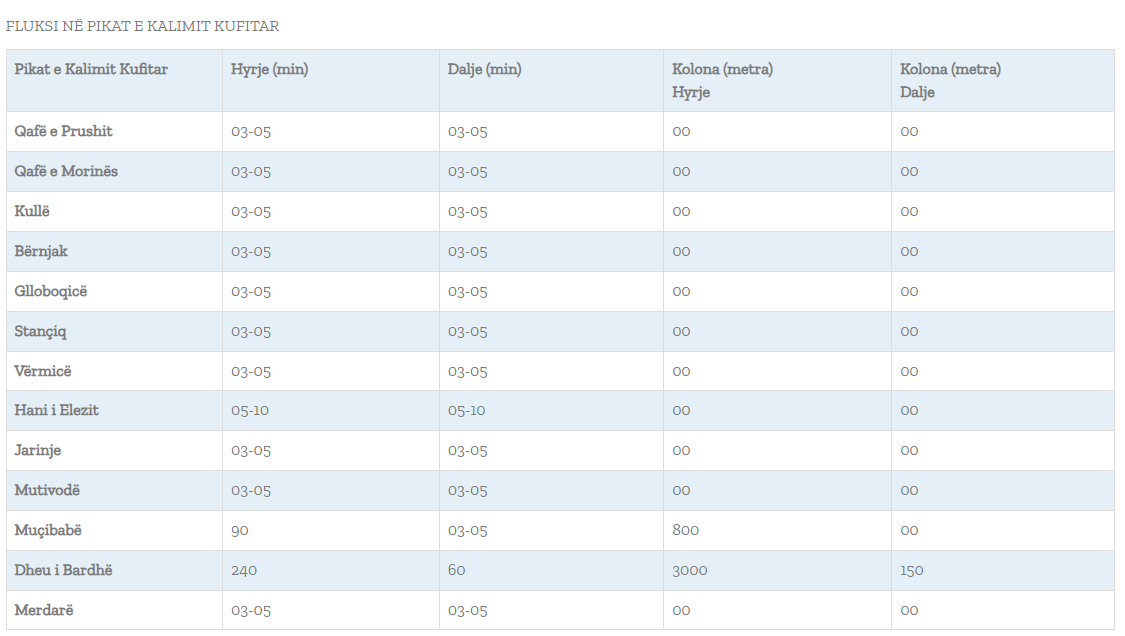
Task: Click Hani i Elezit entry time 05-10
Action: (x=250, y=411)
